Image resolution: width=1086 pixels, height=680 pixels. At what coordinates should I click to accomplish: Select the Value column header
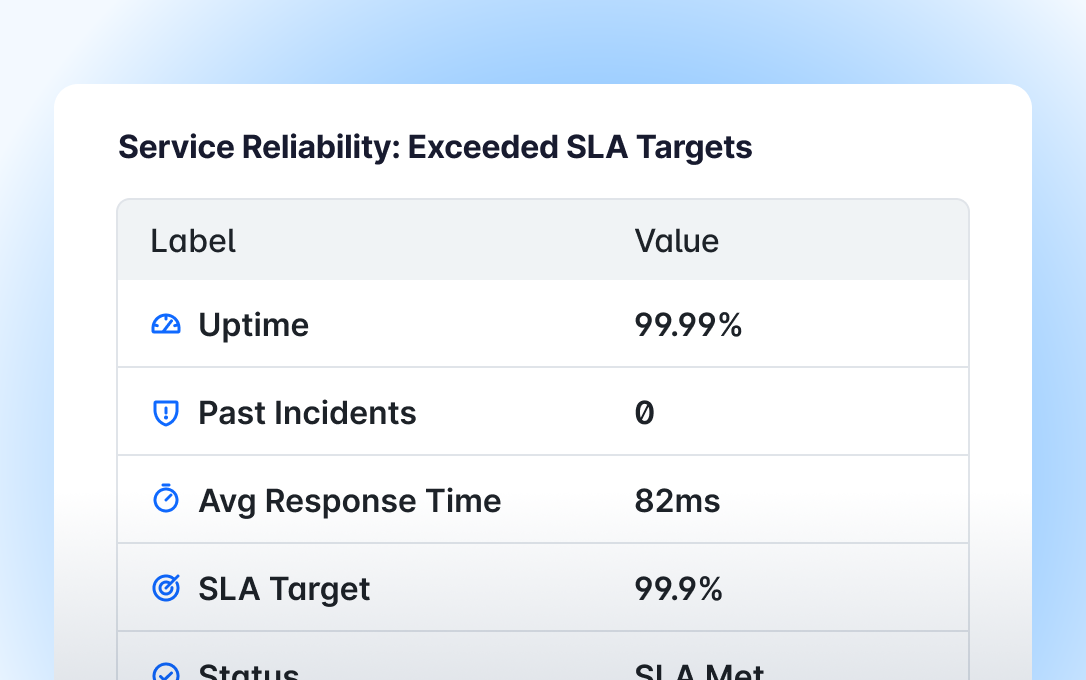(x=676, y=241)
